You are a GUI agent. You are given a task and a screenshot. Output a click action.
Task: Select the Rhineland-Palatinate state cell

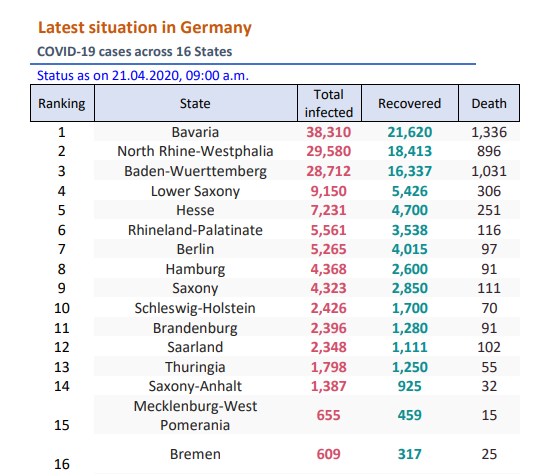(x=195, y=230)
